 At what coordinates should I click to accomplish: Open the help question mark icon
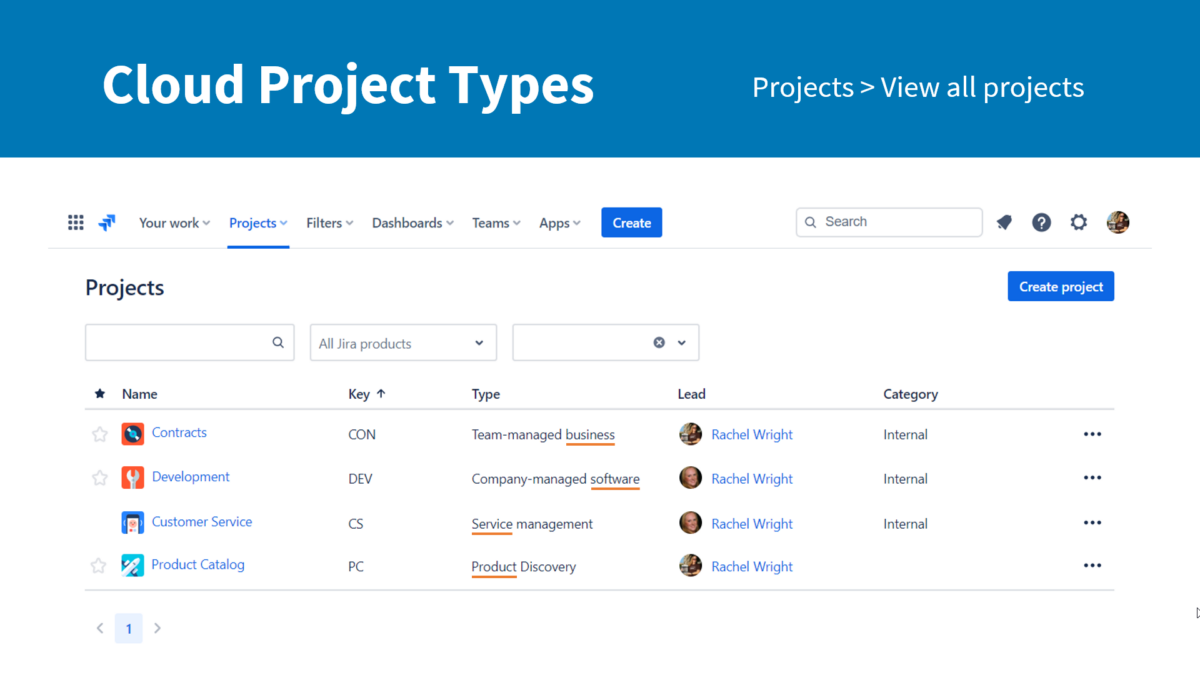pyautogui.click(x=1041, y=222)
